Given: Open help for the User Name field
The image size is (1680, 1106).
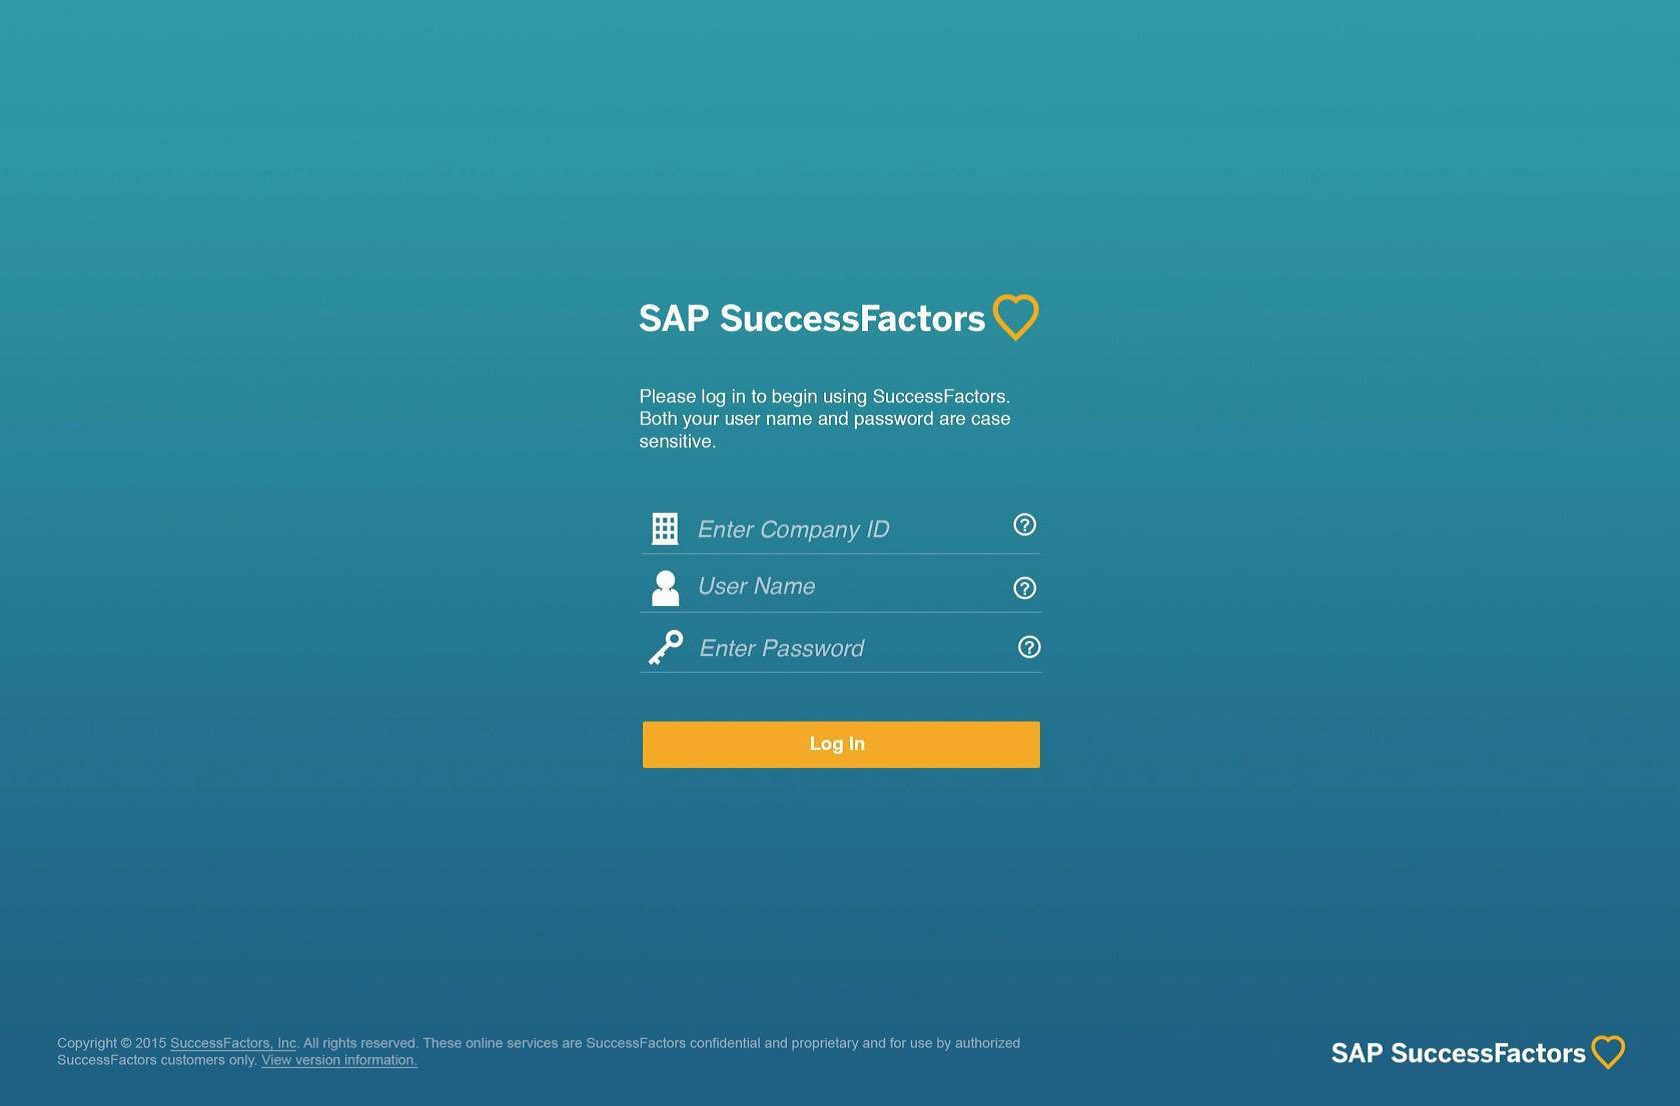Looking at the screenshot, I should [x=1024, y=588].
